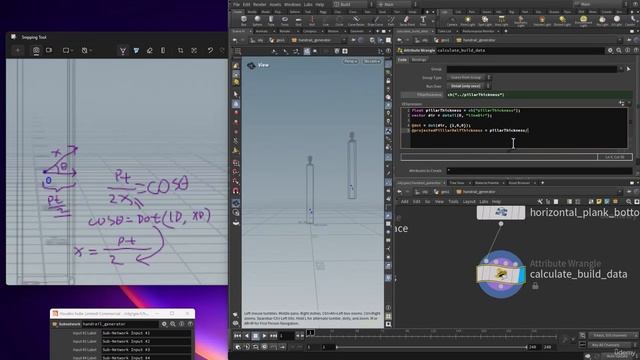Screen dimensions: 640x360
Task: Click the Camera shelf tool
Action: (x=452, y=20)
